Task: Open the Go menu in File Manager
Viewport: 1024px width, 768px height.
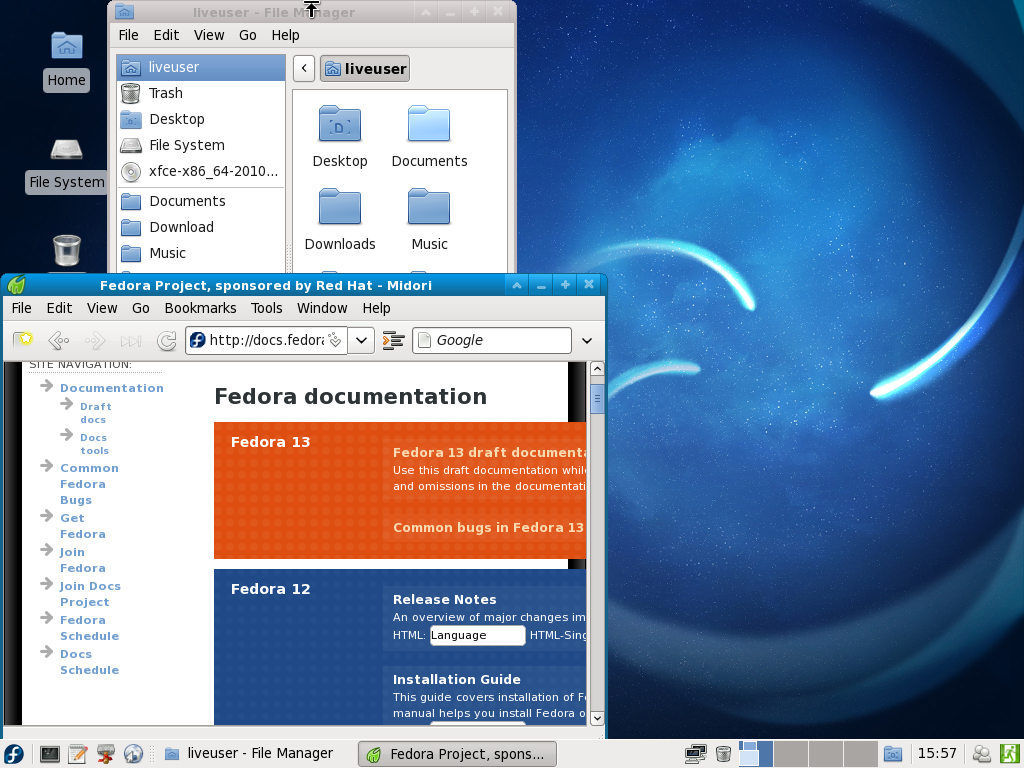Action: [248, 35]
